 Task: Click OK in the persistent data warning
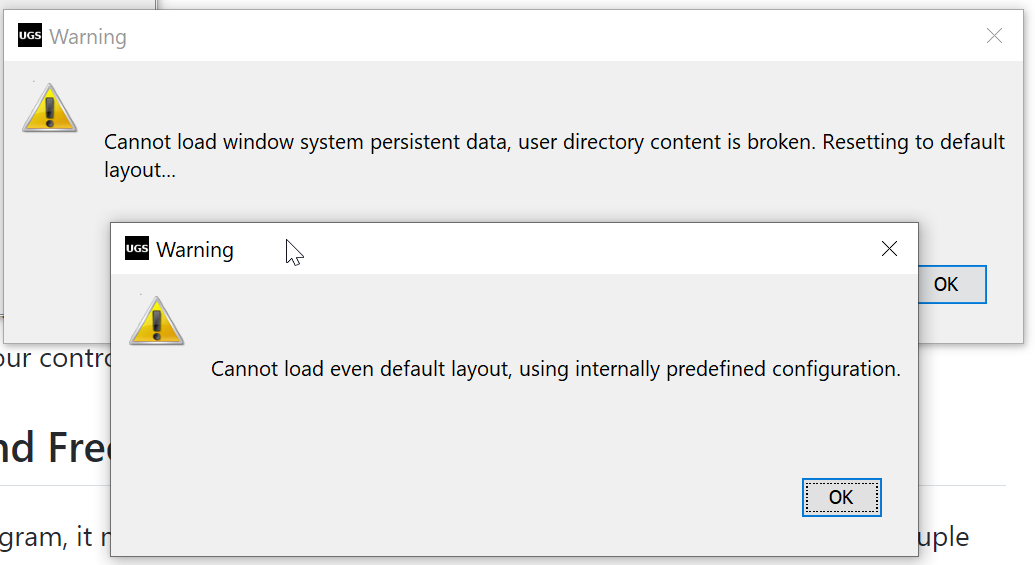click(x=946, y=285)
